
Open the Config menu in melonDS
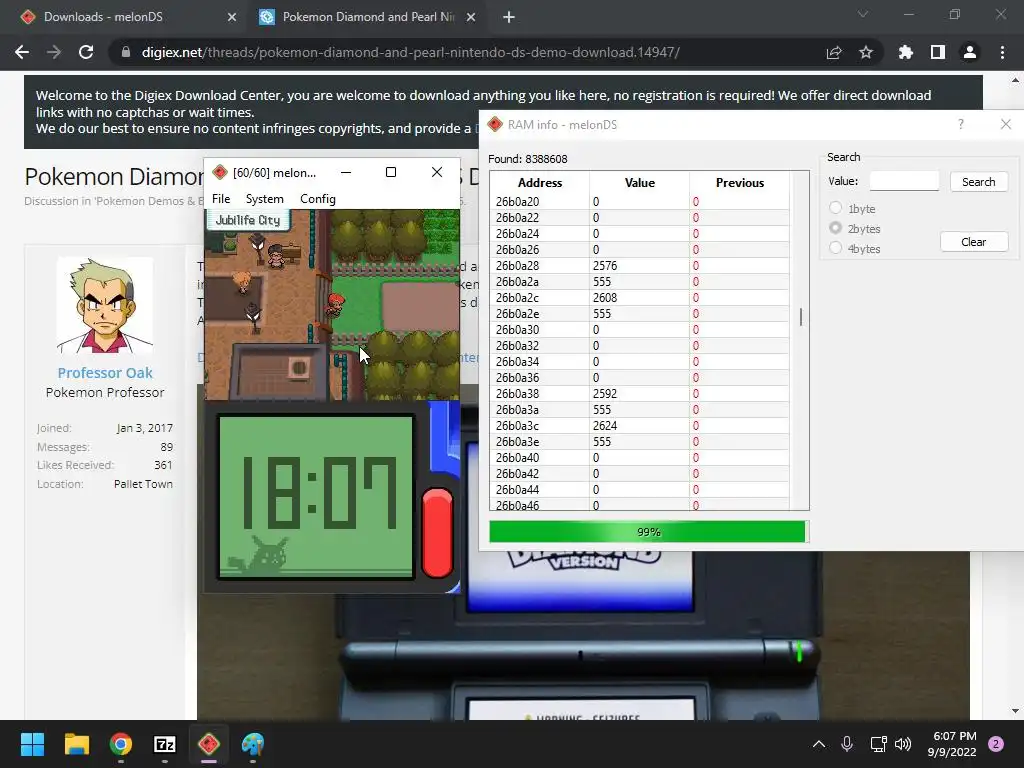pos(318,199)
